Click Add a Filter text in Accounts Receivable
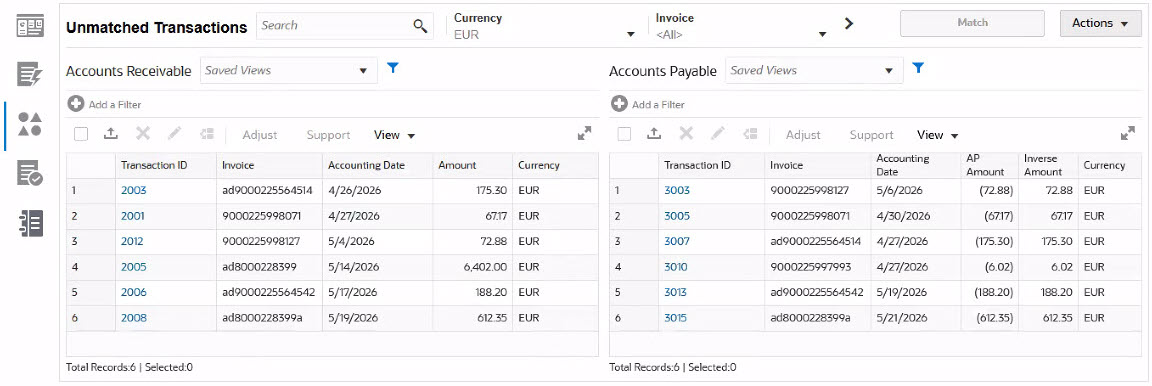Screen dimensions: 1152x386 pyautogui.click(x=115, y=104)
